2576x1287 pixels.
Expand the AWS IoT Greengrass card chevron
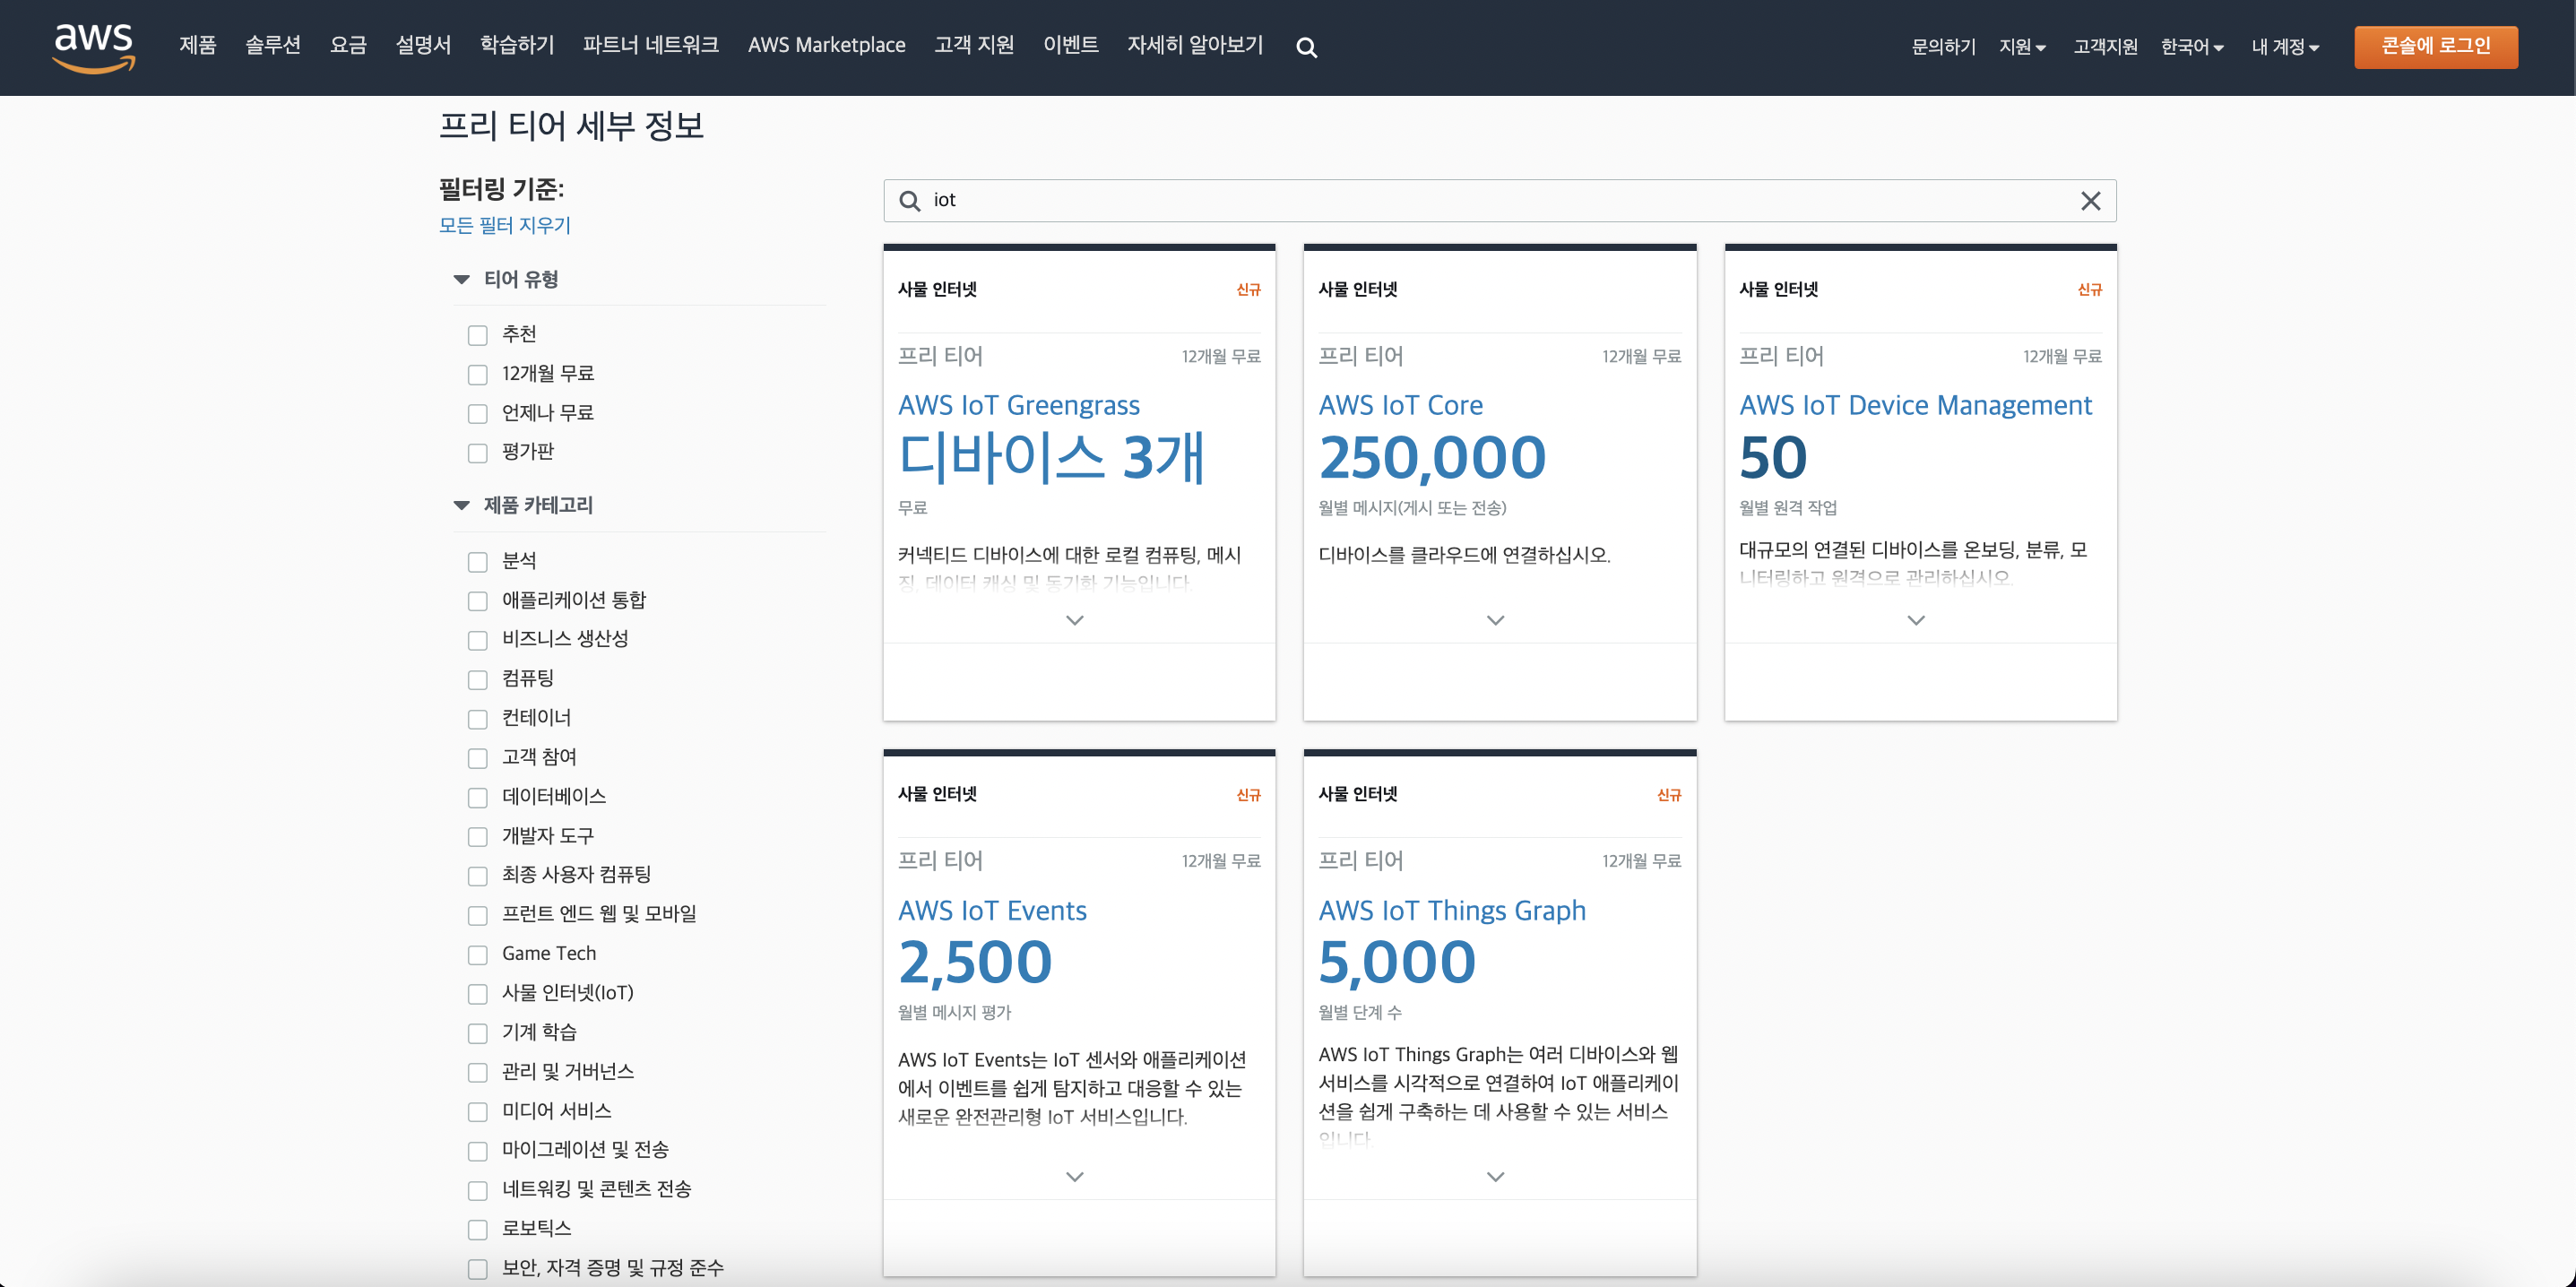[1075, 620]
